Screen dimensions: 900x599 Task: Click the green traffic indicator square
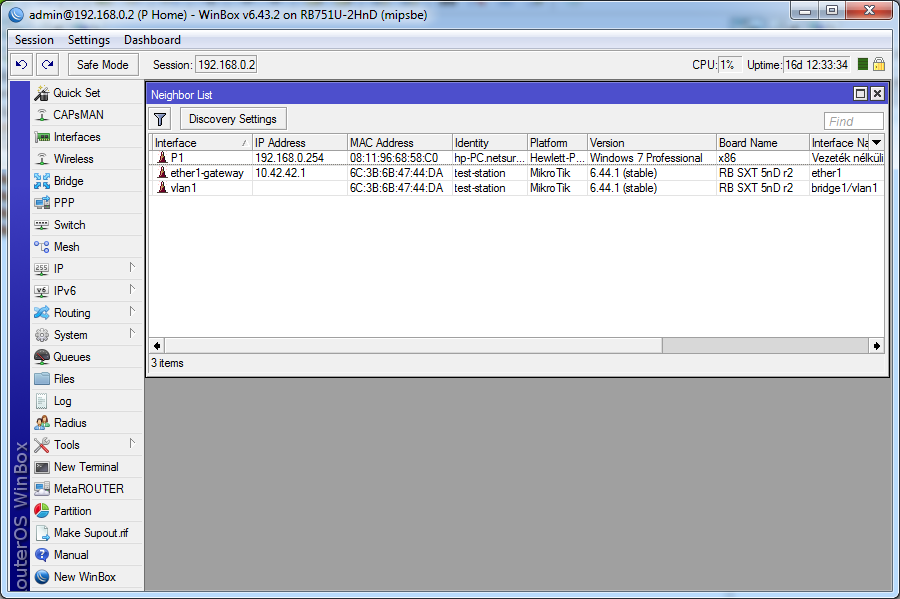pos(863,64)
